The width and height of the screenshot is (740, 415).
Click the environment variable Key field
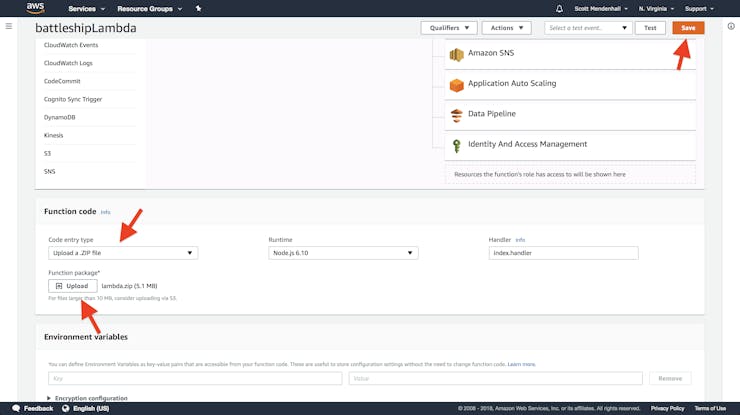tap(195, 378)
